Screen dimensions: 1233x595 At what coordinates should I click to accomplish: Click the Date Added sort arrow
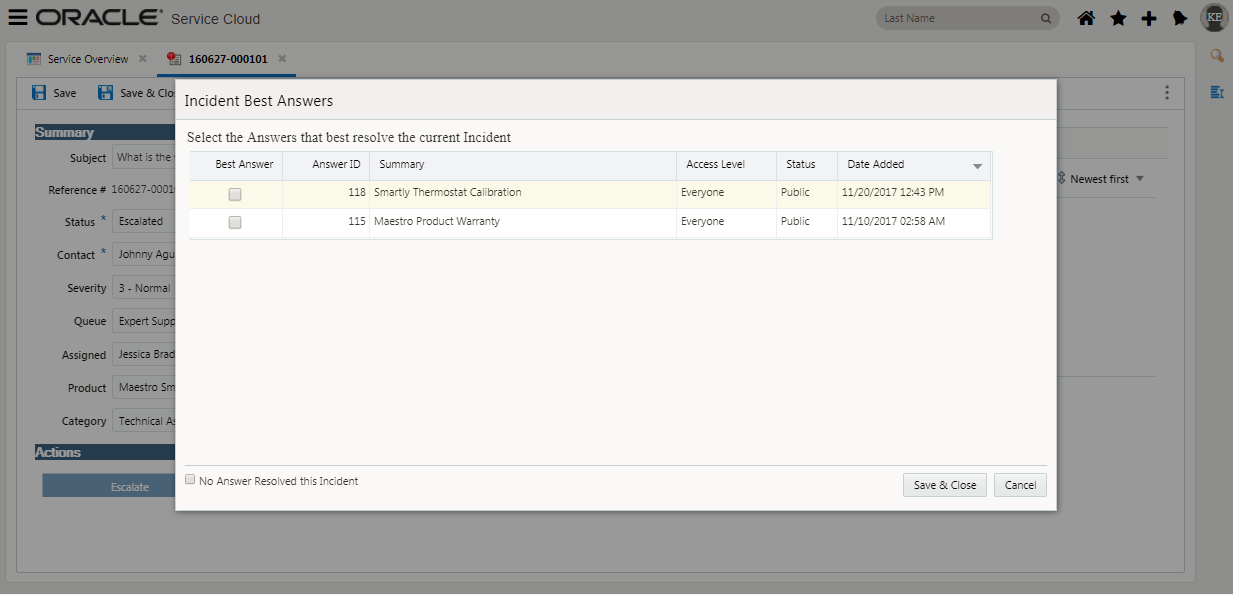point(977,166)
